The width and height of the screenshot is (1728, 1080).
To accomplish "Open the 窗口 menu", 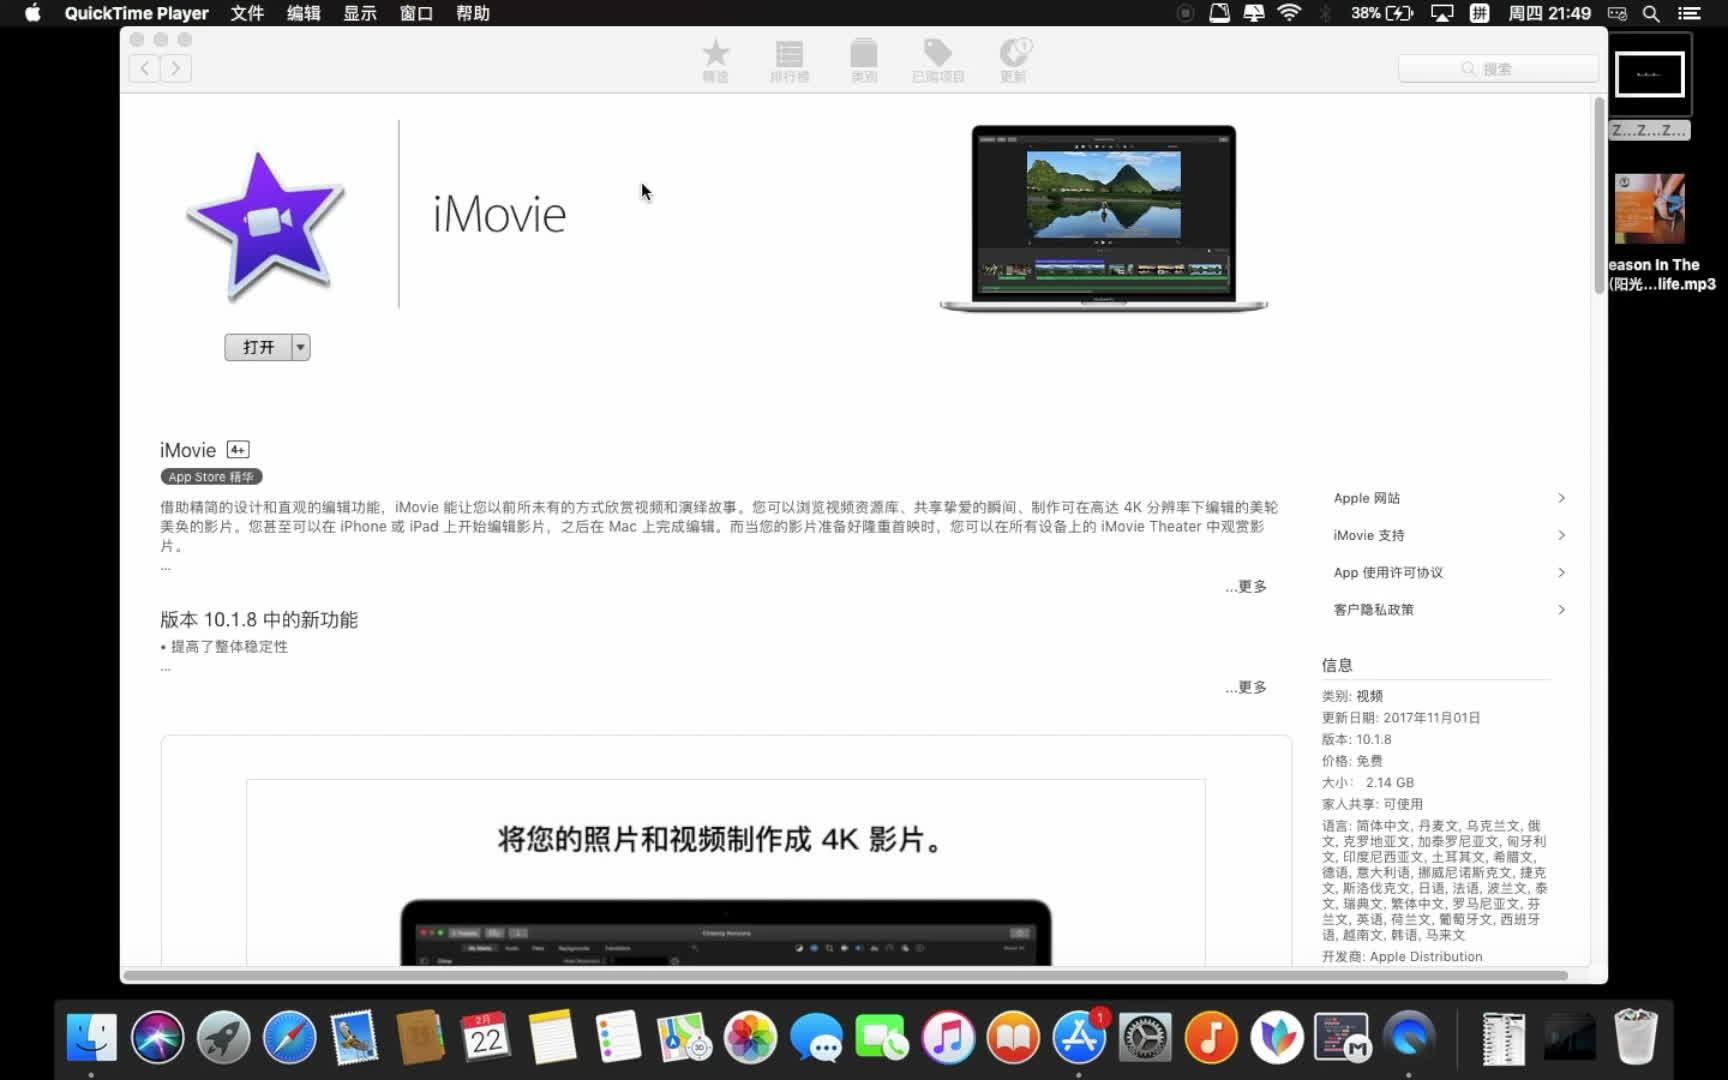I will point(416,13).
